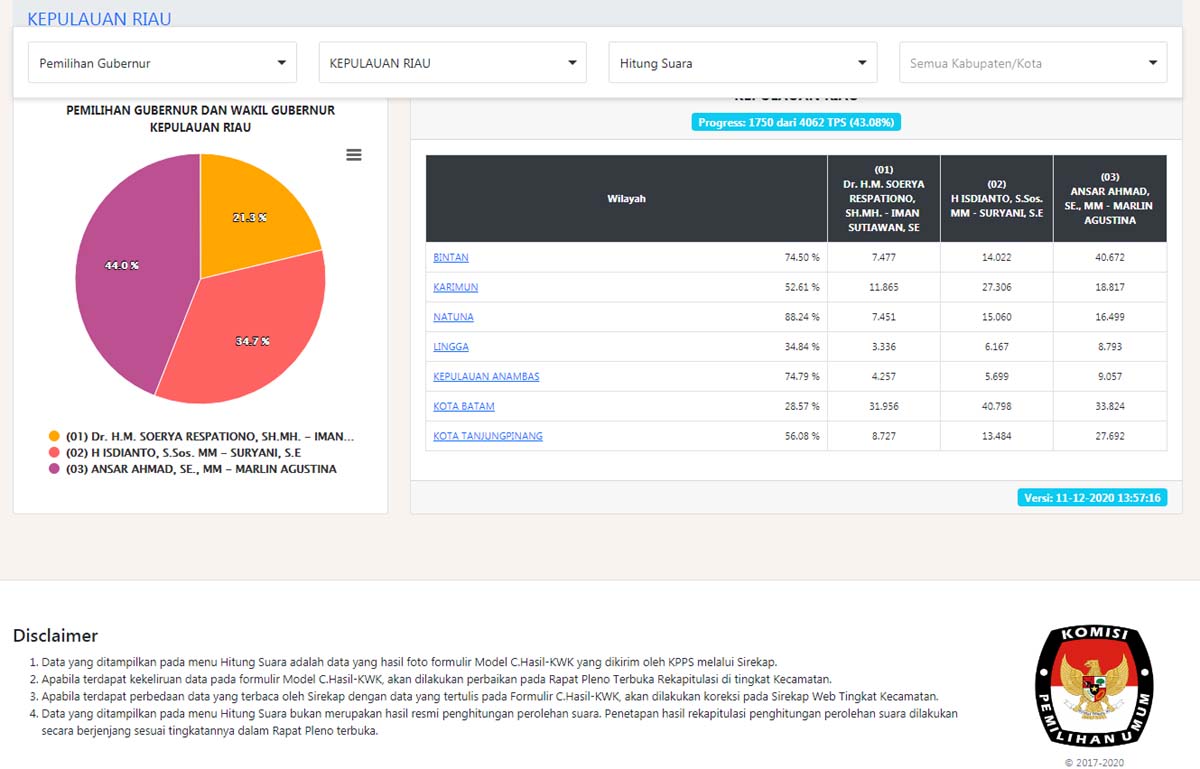Toggle legend entry for Ansar Ahmad – Marlin Agustina
Viewport: 1200px width, 769px height.
[192, 469]
